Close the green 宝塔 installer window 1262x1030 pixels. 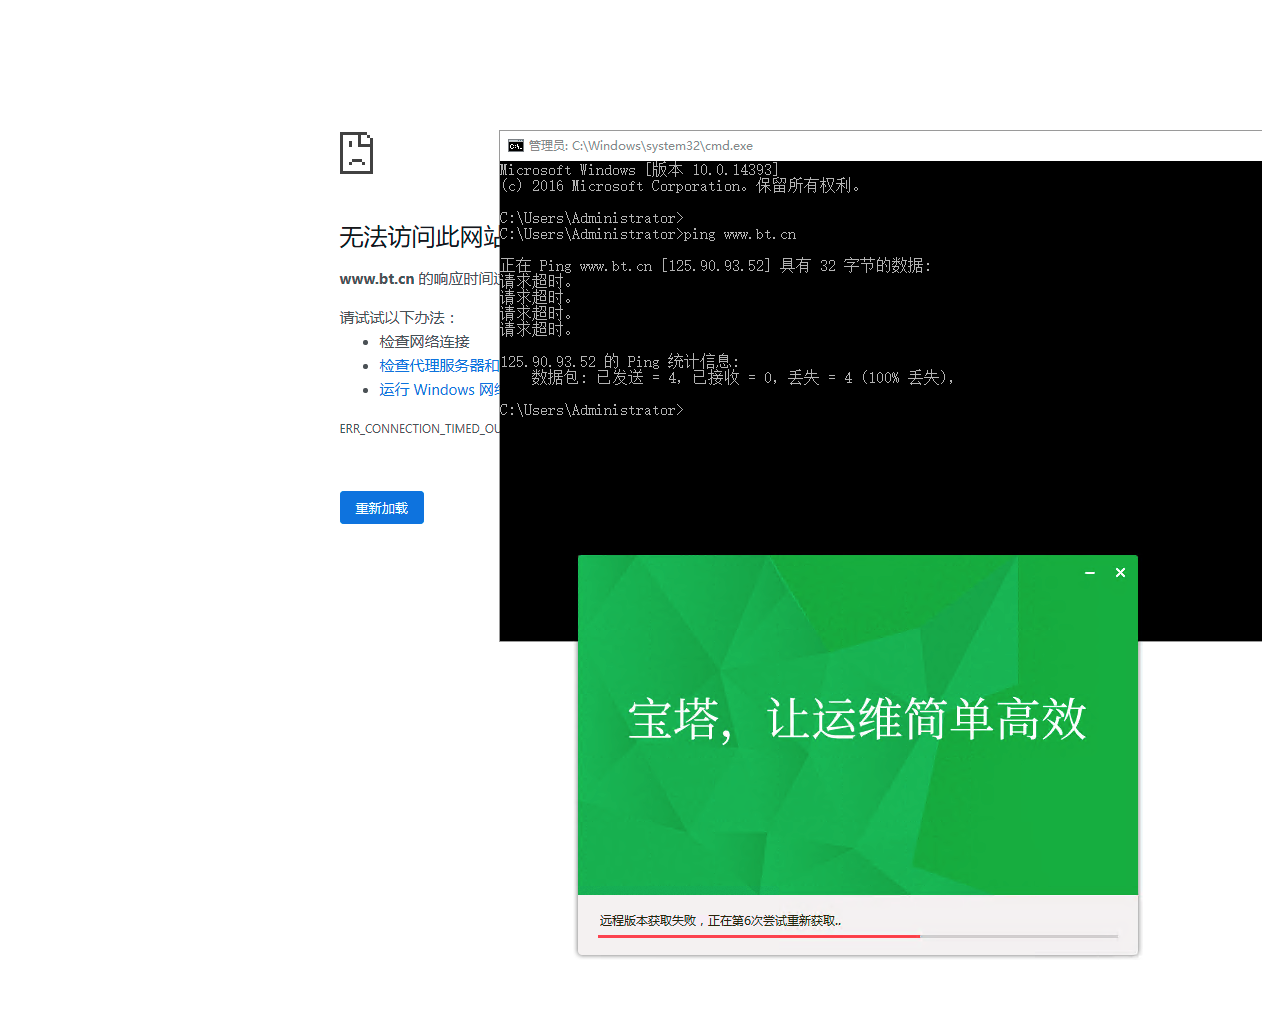(x=1120, y=573)
